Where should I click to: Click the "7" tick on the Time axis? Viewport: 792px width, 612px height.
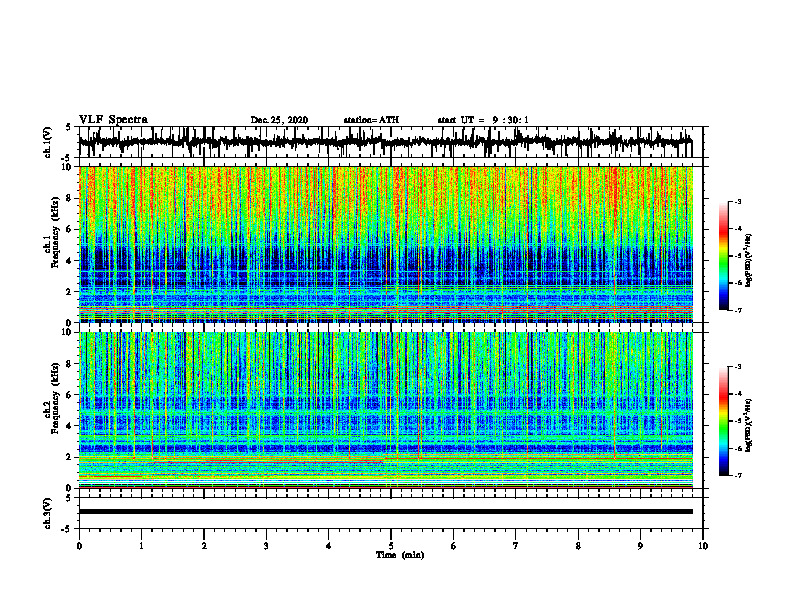(516, 546)
